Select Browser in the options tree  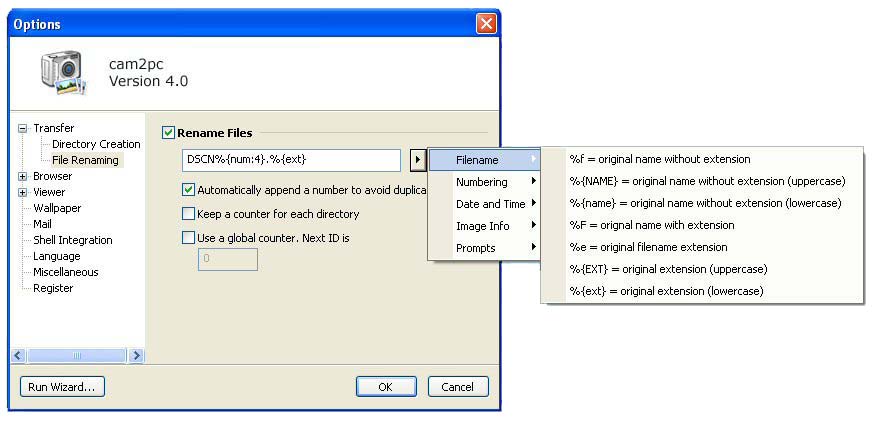tap(53, 176)
